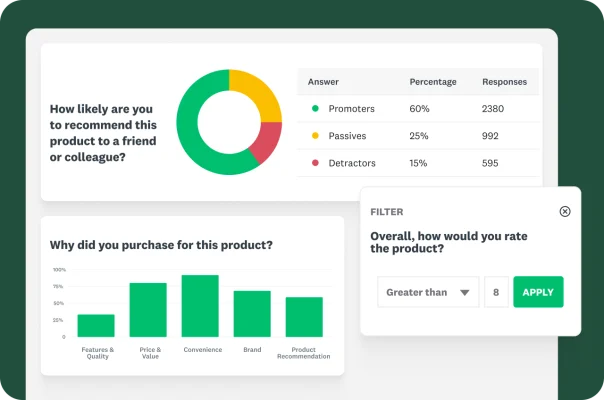Click the 'Brand' axis label
This screenshot has height=400, width=604.
click(252, 350)
